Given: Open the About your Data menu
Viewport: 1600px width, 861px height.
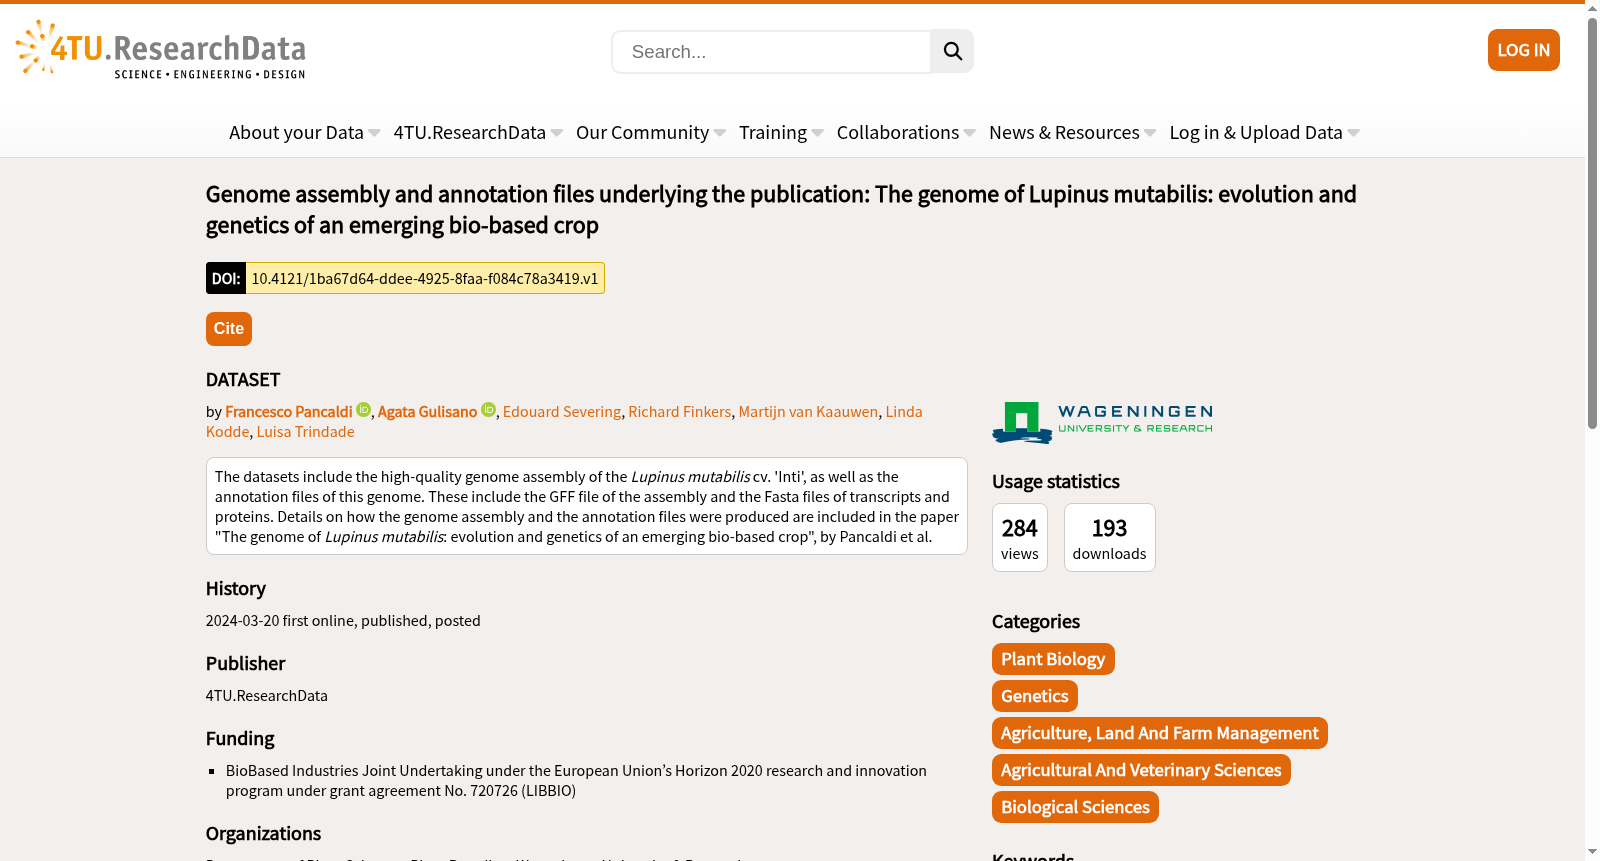Looking at the screenshot, I should pos(296,132).
